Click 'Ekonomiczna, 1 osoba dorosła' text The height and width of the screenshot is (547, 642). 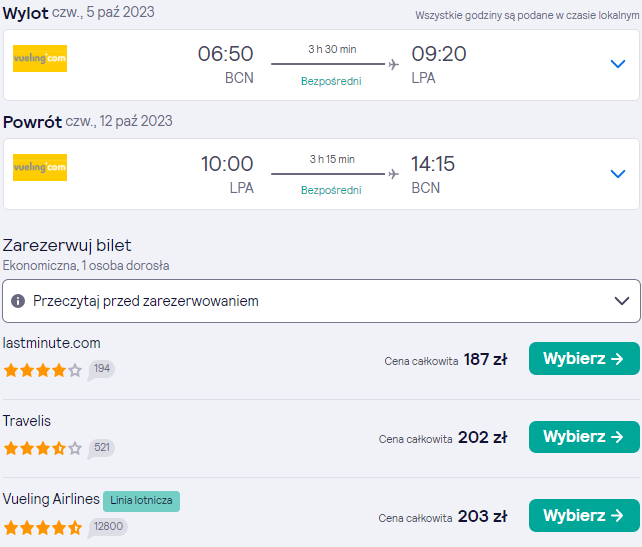pyautogui.click(x=86, y=266)
